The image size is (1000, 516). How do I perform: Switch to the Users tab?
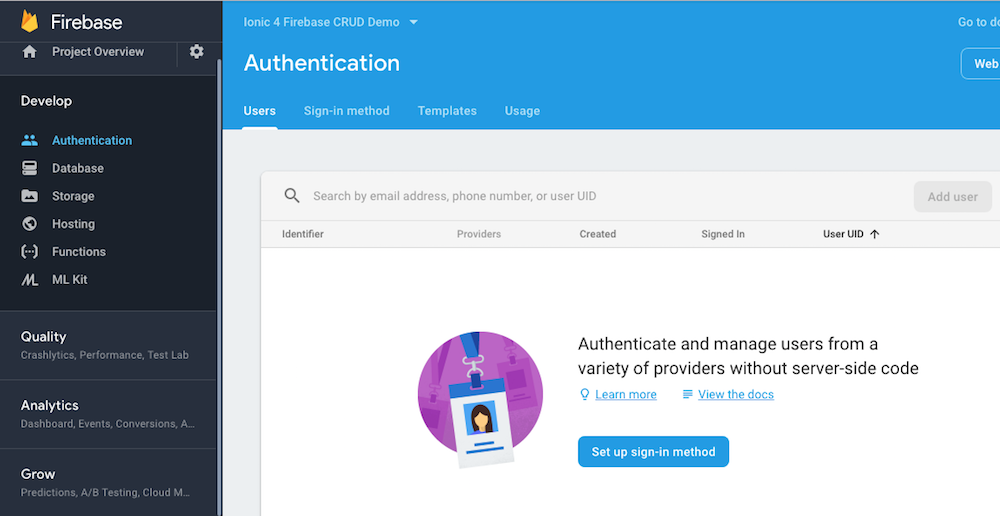[x=260, y=111]
